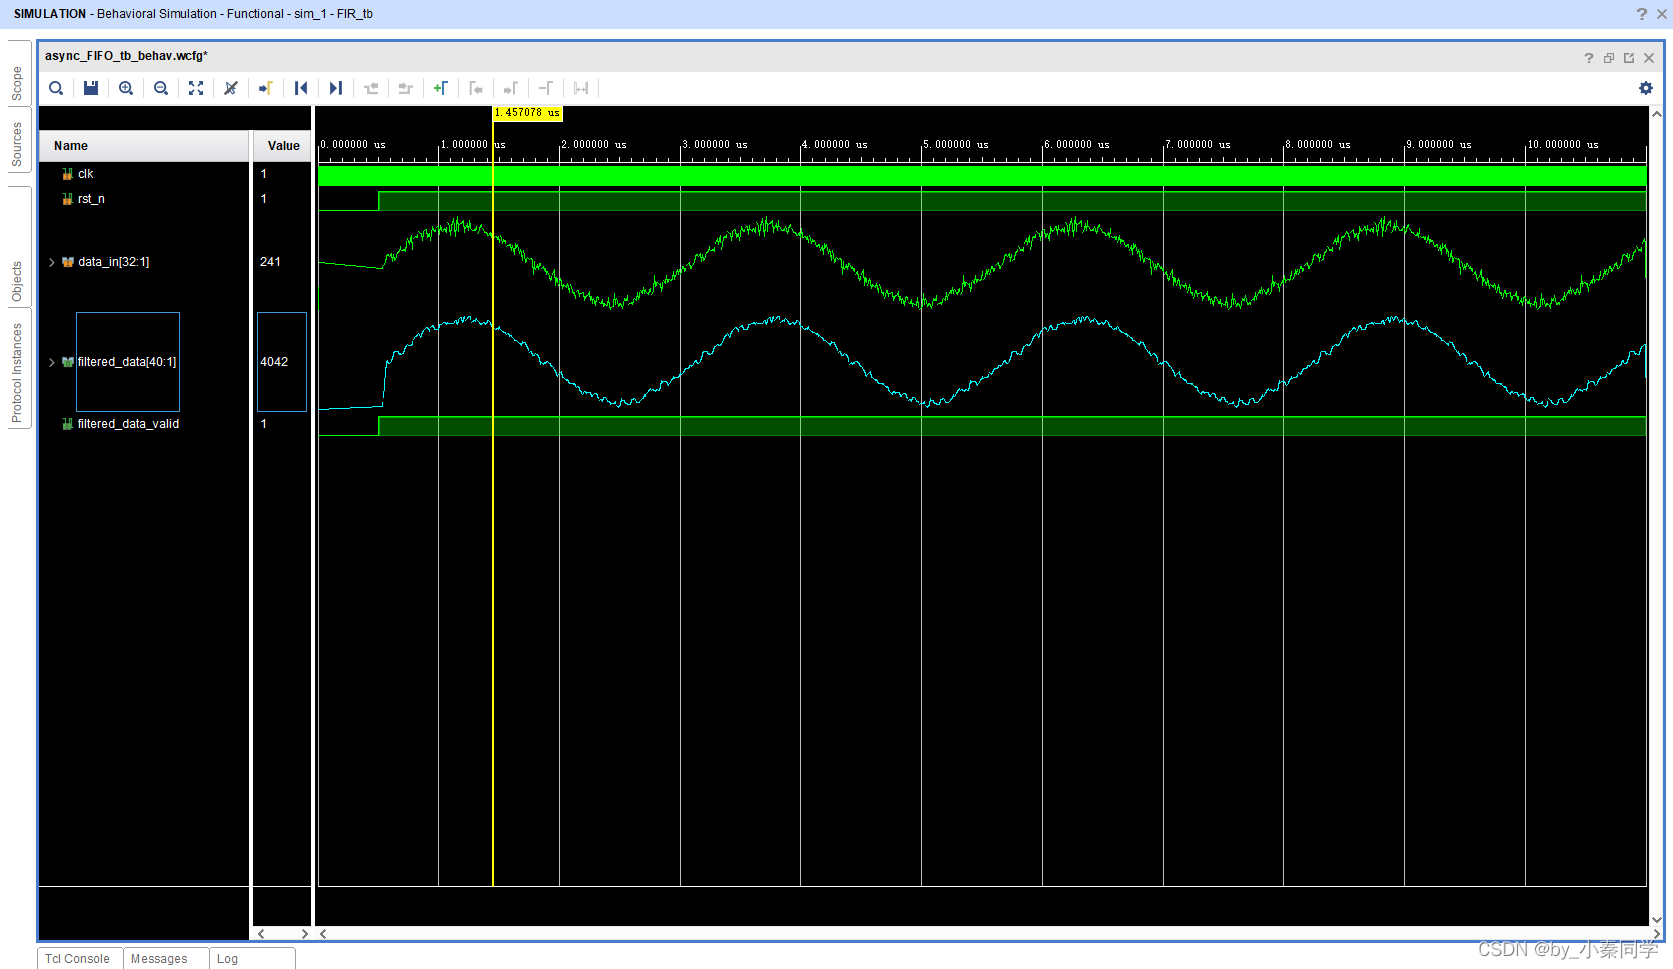Open waveform settings gear
The image size is (1673, 969).
[1646, 88]
